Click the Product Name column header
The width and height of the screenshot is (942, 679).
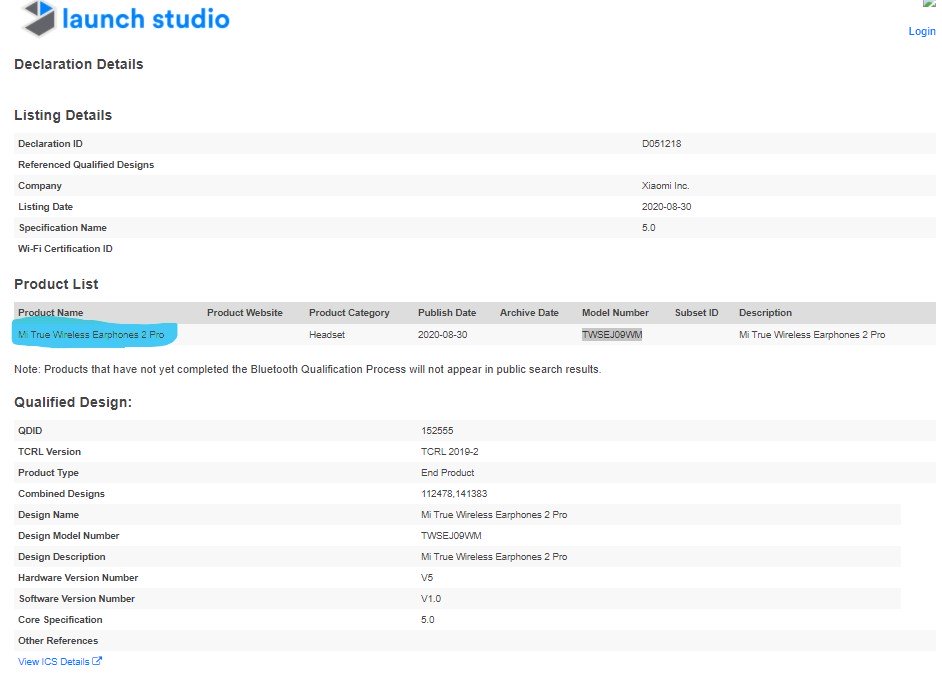[x=50, y=313]
